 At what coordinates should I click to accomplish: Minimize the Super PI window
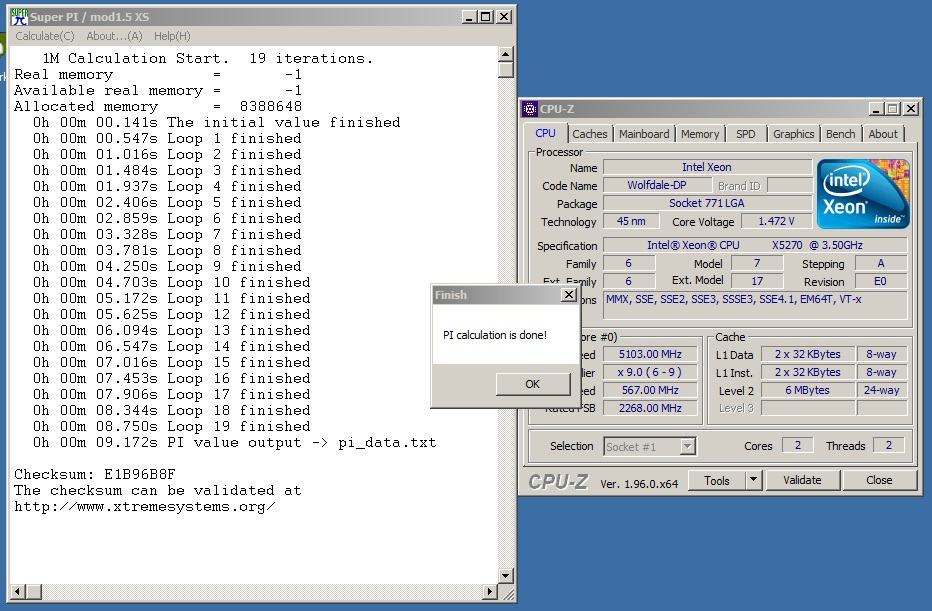tap(469, 17)
